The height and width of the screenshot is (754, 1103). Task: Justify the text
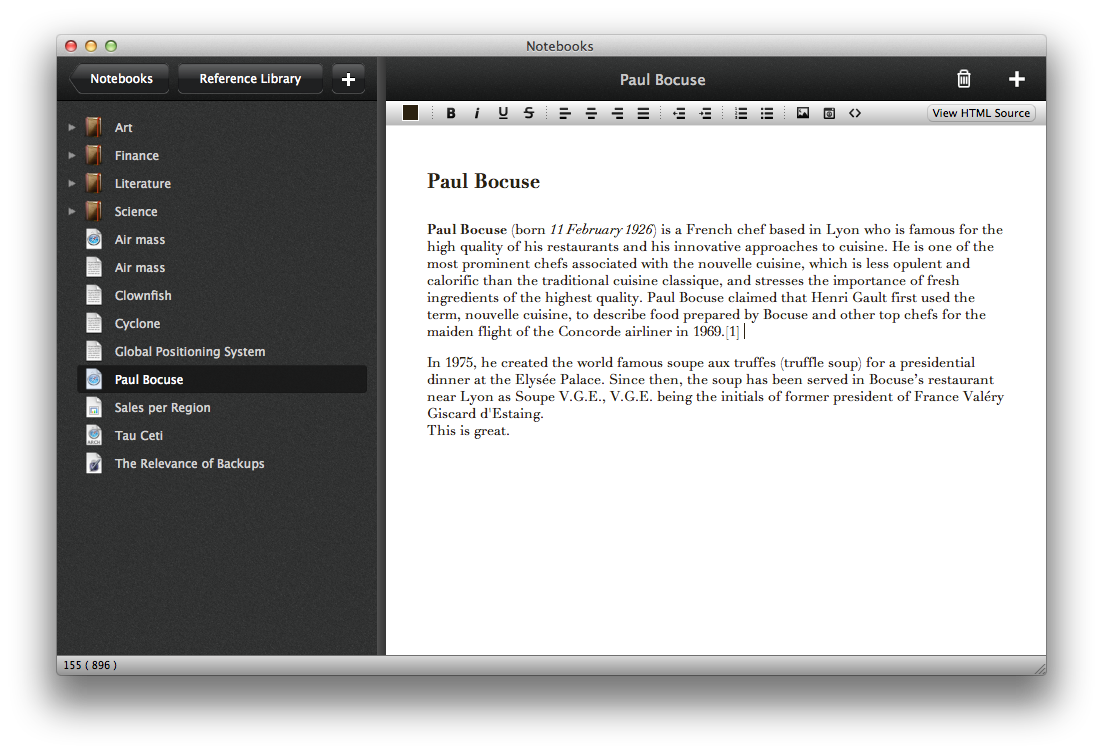pyautogui.click(x=643, y=113)
